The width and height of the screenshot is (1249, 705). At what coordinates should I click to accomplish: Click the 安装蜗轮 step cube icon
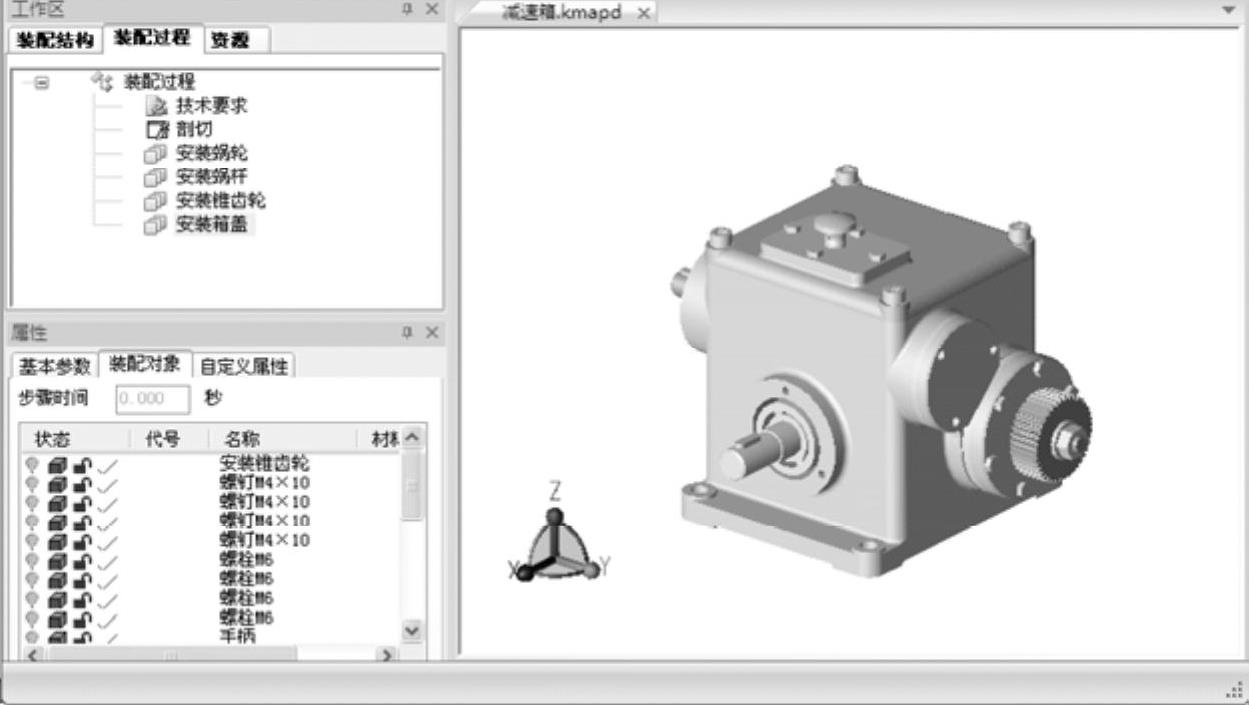154,154
